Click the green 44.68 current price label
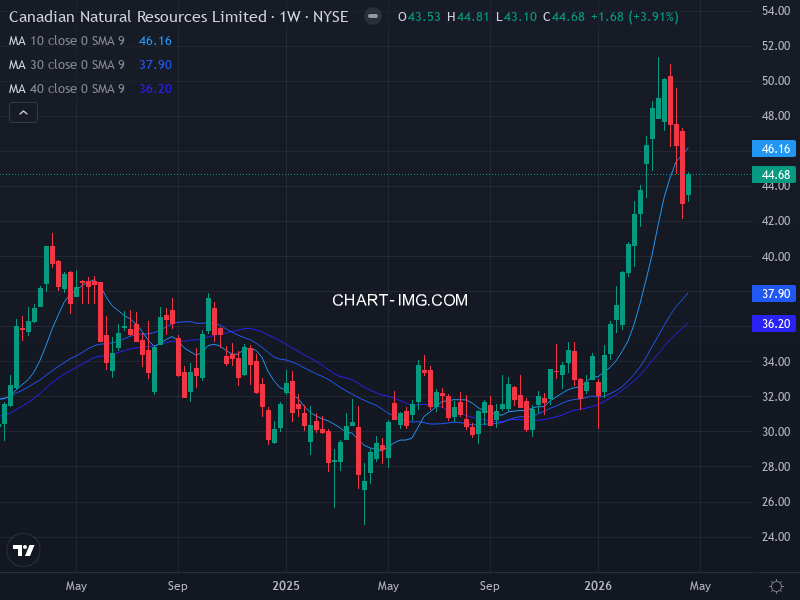The image size is (800, 600). 769,174
